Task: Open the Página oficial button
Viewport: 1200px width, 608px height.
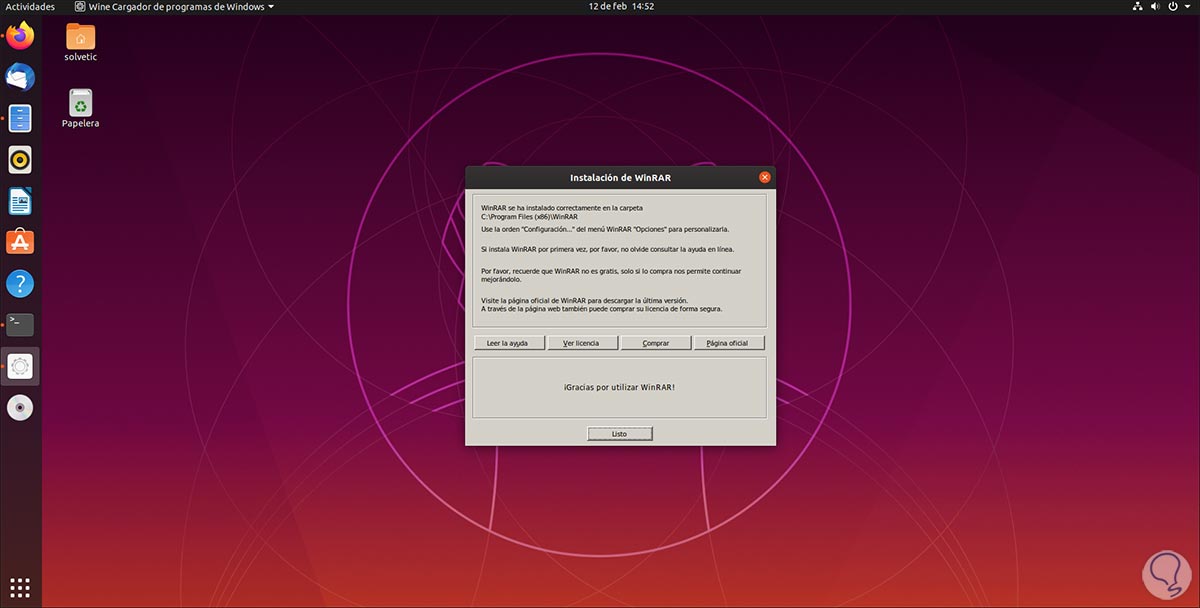Action: point(728,343)
